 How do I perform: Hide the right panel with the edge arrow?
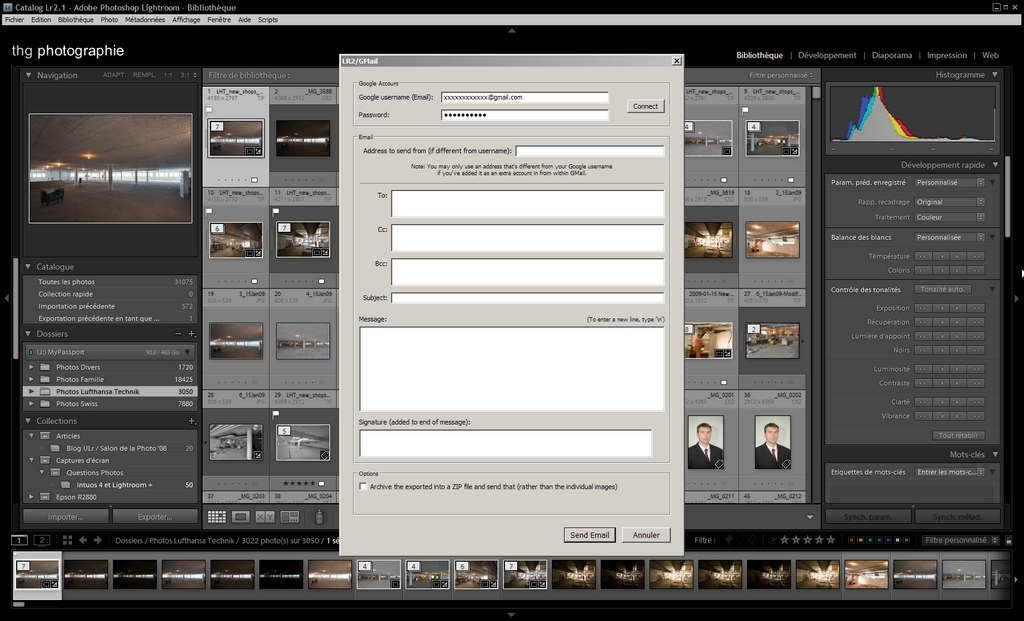[x=1017, y=298]
